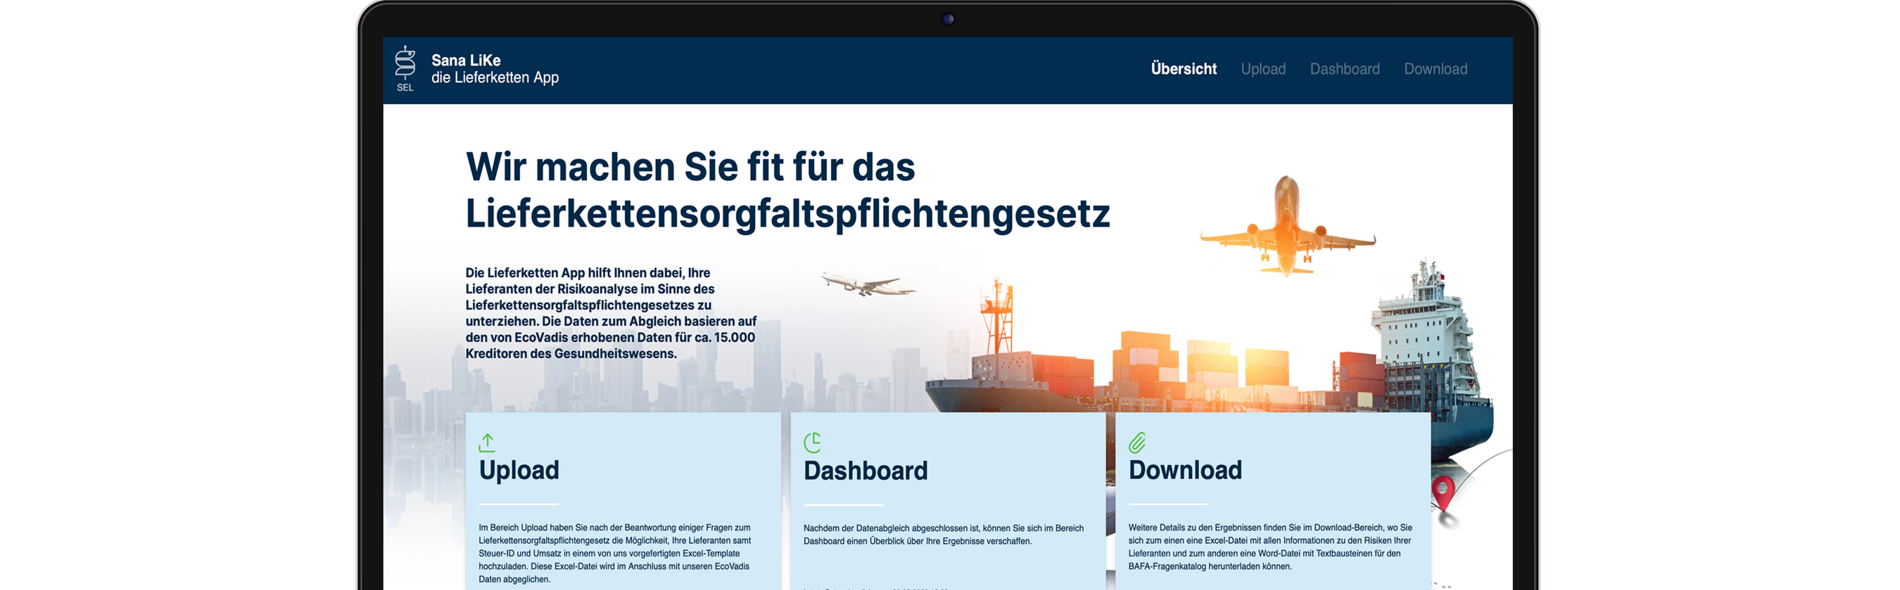Select the Upload card heading
The height and width of the screenshot is (590, 1900).
[x=519, y=470]
